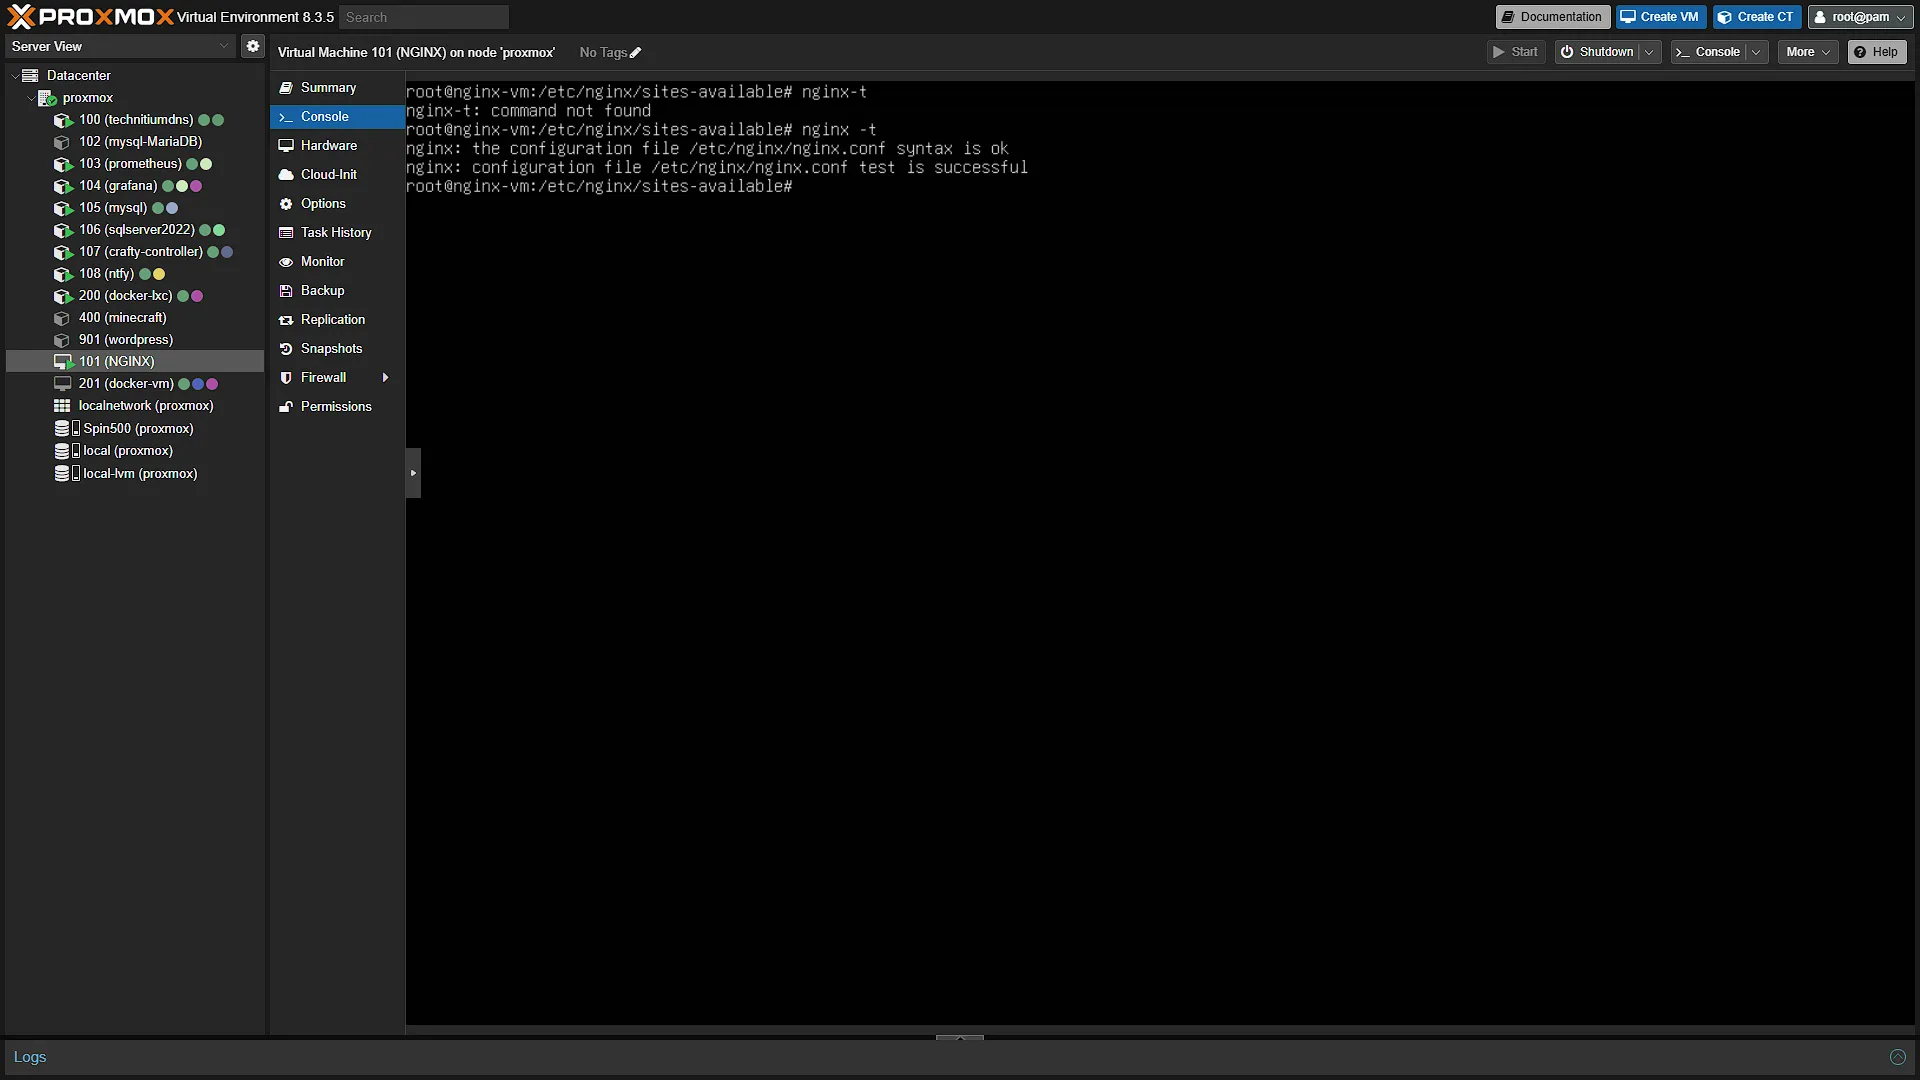Click the Replication icon

286,320
